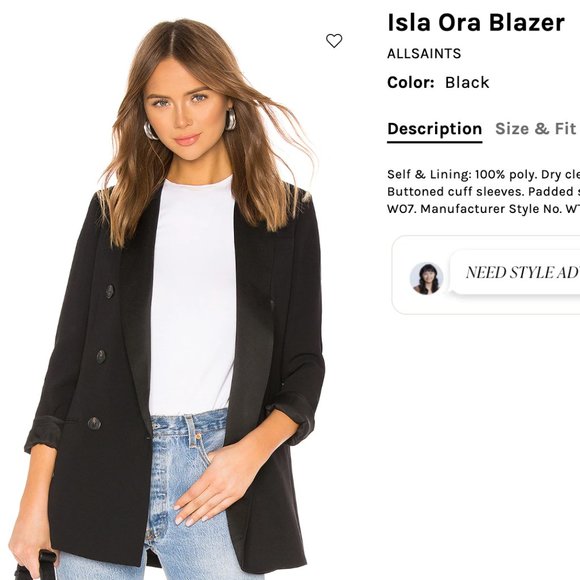Click the top button on black blazer
580x580 pixels.
tap(109, 291)
